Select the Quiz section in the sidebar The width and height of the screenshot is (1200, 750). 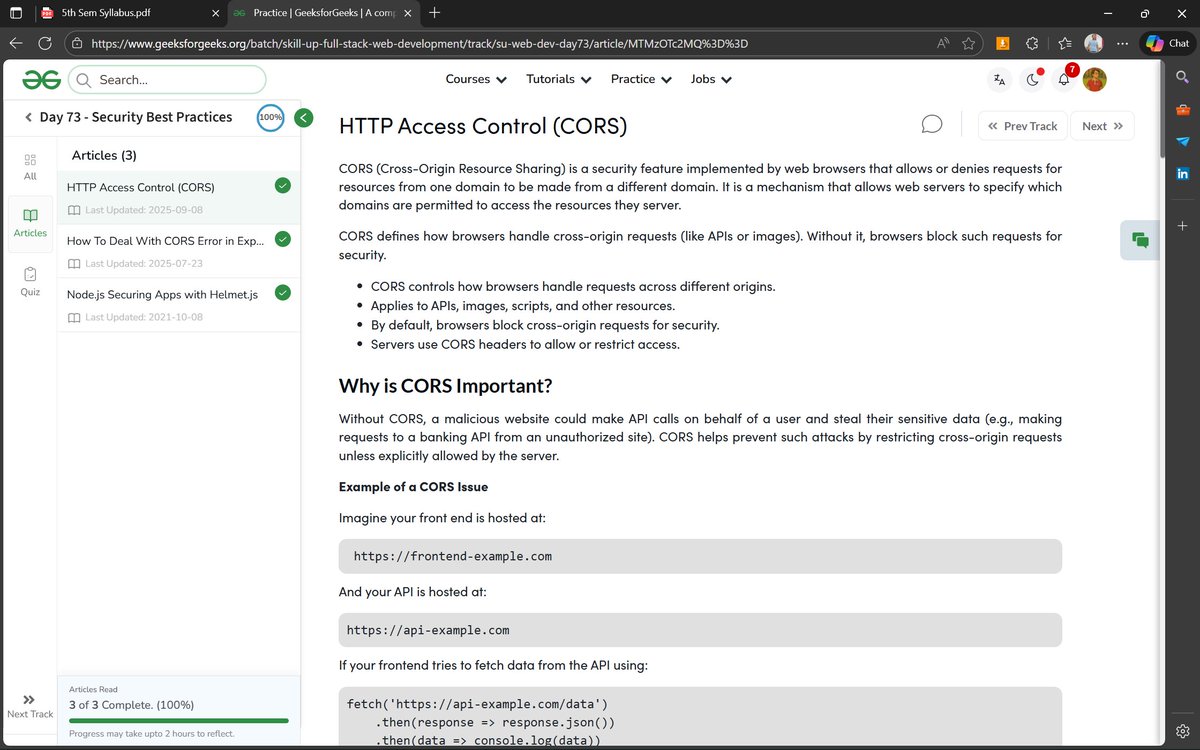click(29, 280)
